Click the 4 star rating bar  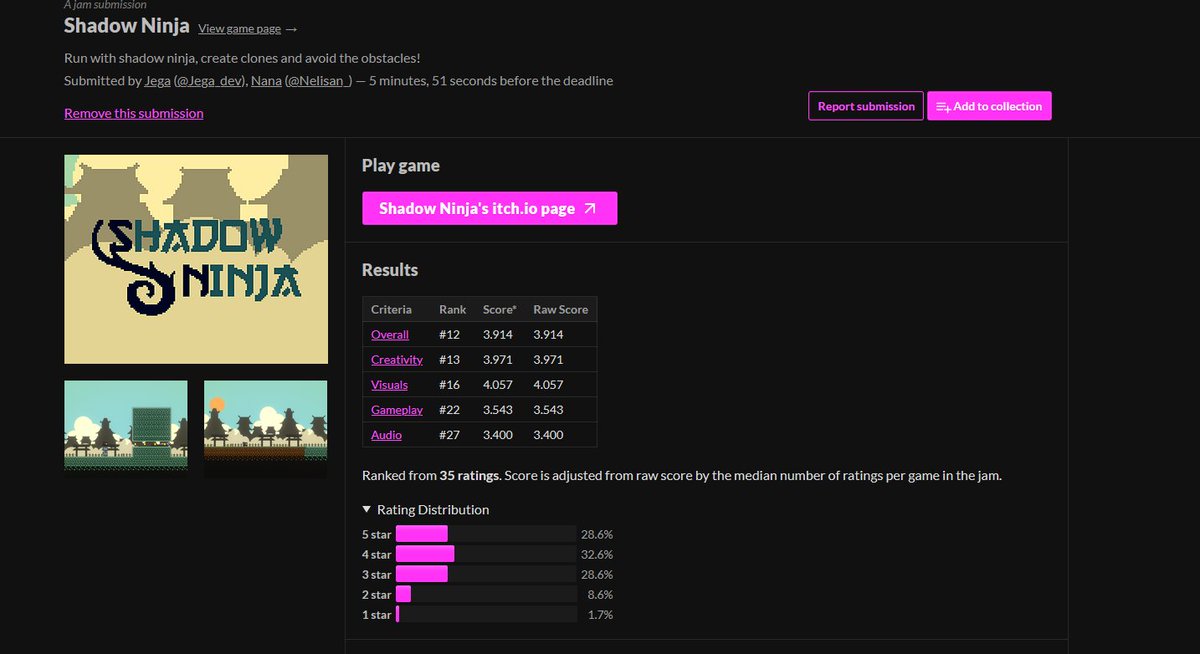(486, 554)
